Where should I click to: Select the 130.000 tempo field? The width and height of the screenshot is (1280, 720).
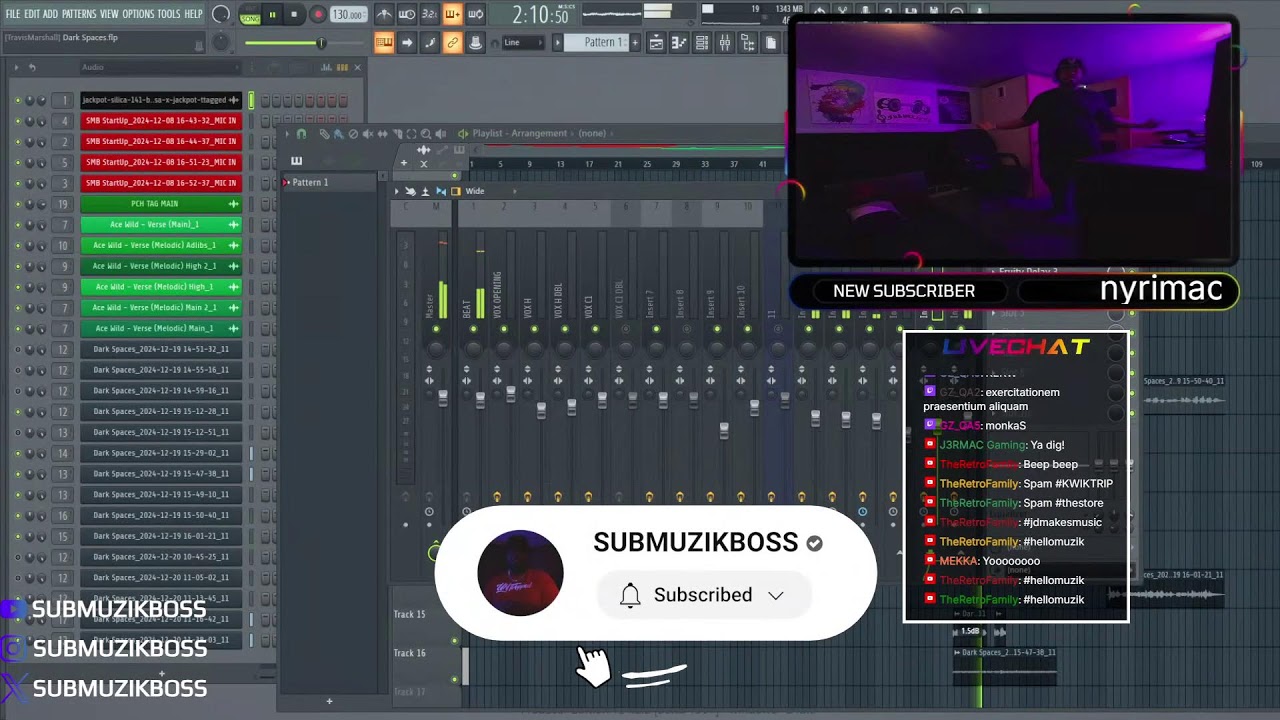(x=348, y=15)
